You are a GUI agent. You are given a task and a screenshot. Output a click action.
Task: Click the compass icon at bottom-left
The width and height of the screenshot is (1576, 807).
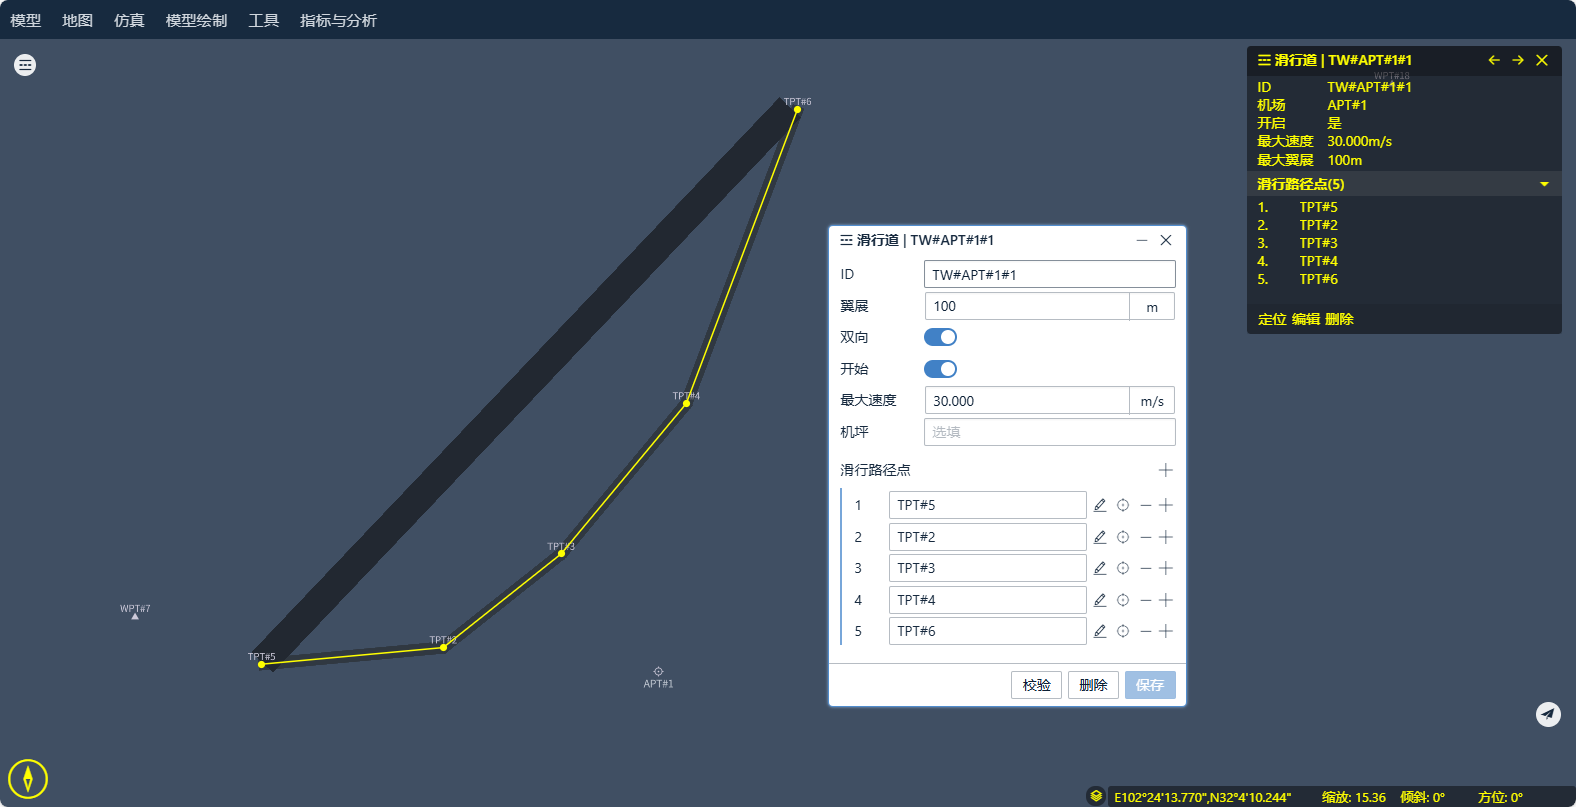pyautogui.click(x=28, y=779)
